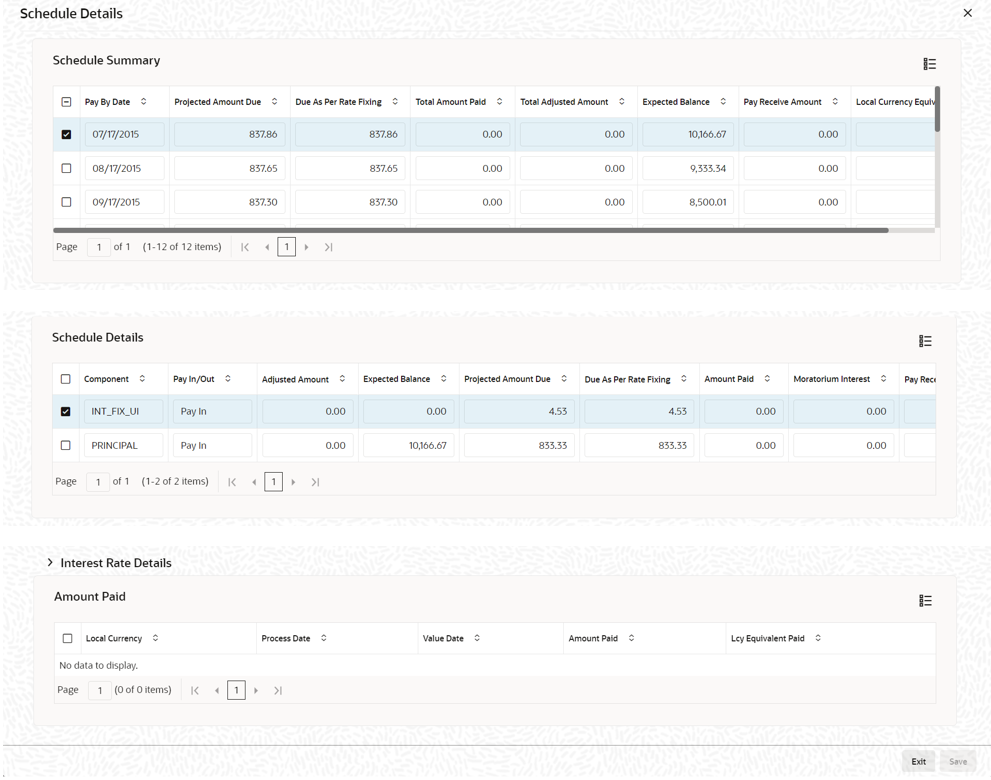Toggle select-all checkbox in Schedule Details header

tap(66, 379)
